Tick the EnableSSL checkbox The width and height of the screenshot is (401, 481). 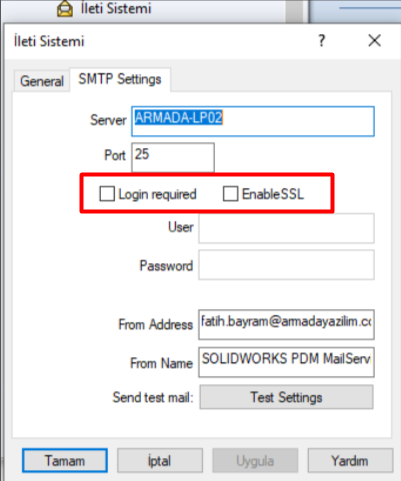[x=230, y=194]
